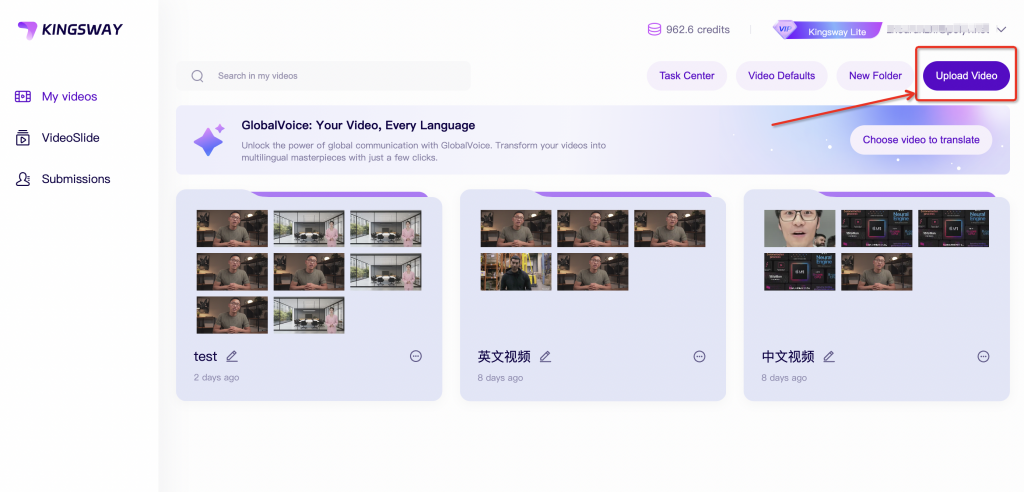Click the glasses face thumbnail in 中文视频
The width and height of the screenshot is (1024, 492).
[800, 229]
